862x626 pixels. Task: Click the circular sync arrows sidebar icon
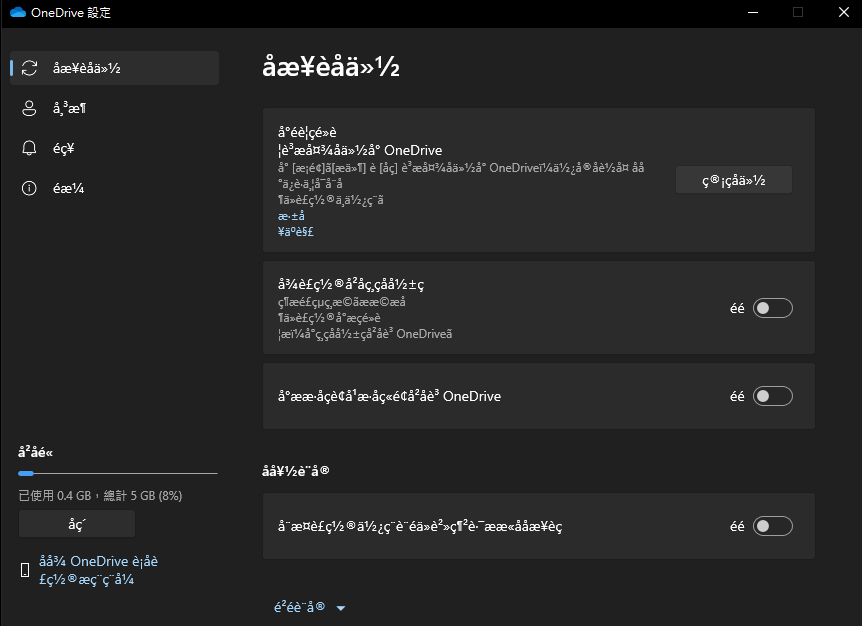pos(29,68)
